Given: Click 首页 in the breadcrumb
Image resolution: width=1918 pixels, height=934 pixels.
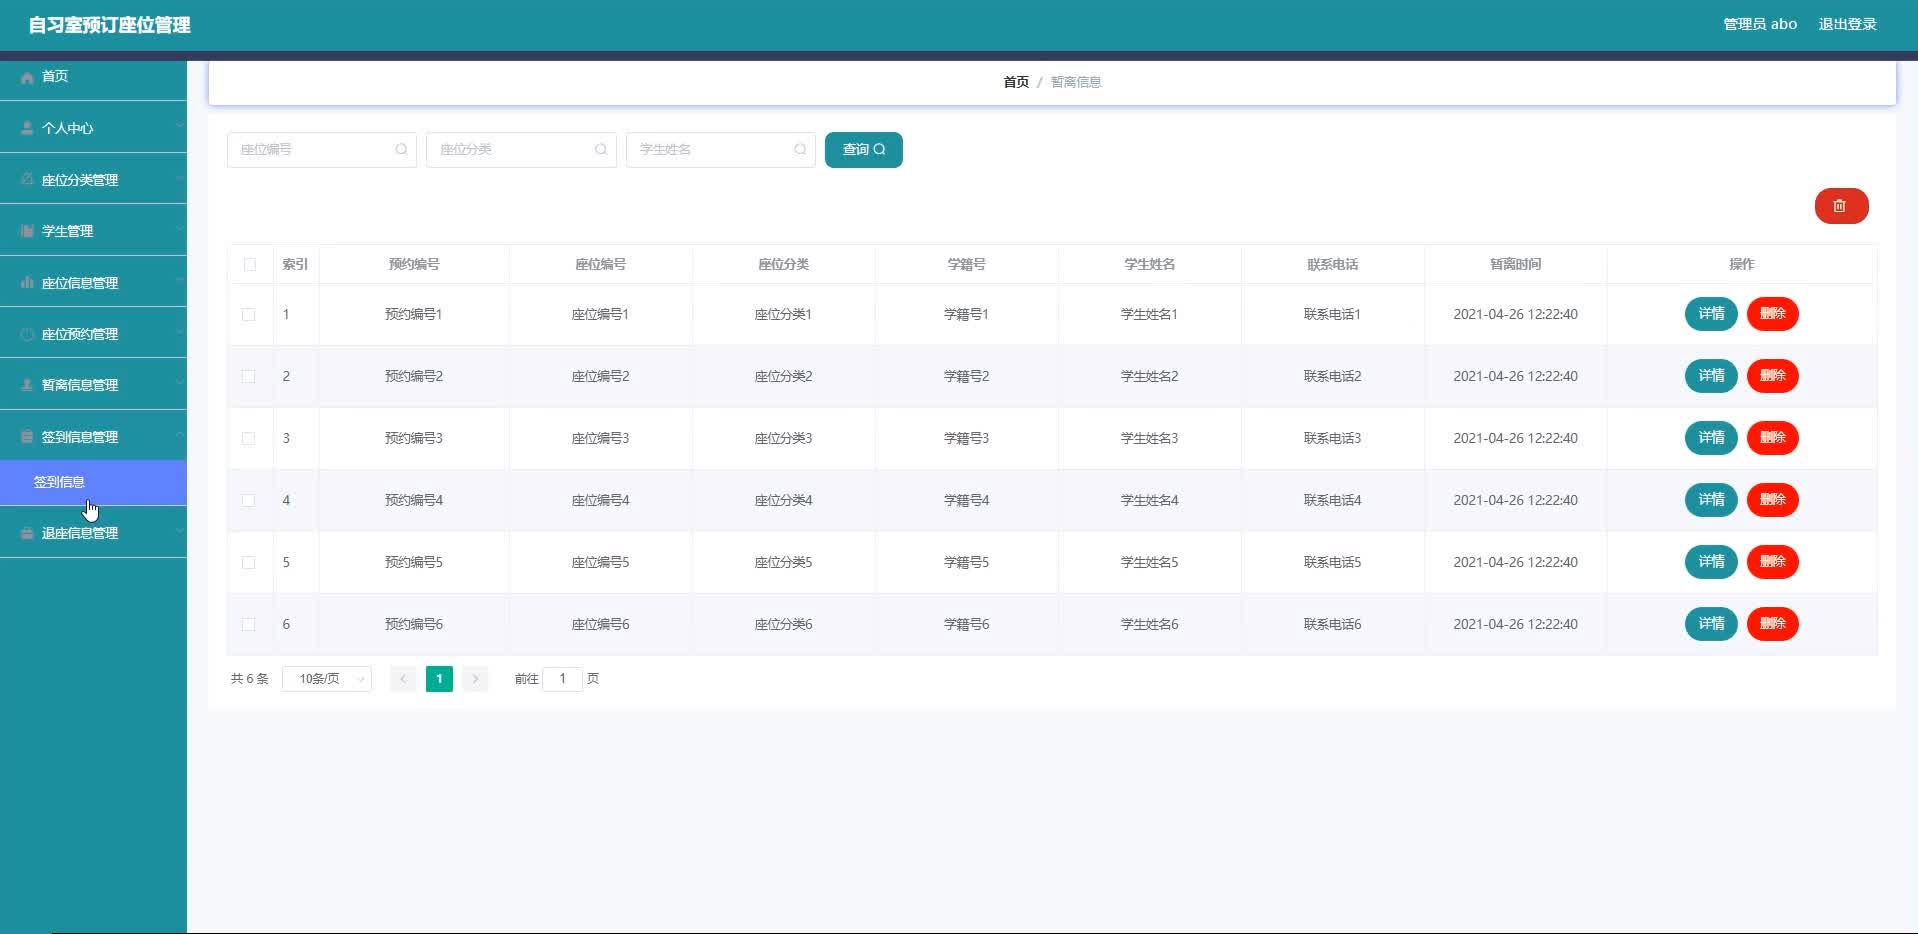Looking at the screenshot, I should (x=1016, y=82).
